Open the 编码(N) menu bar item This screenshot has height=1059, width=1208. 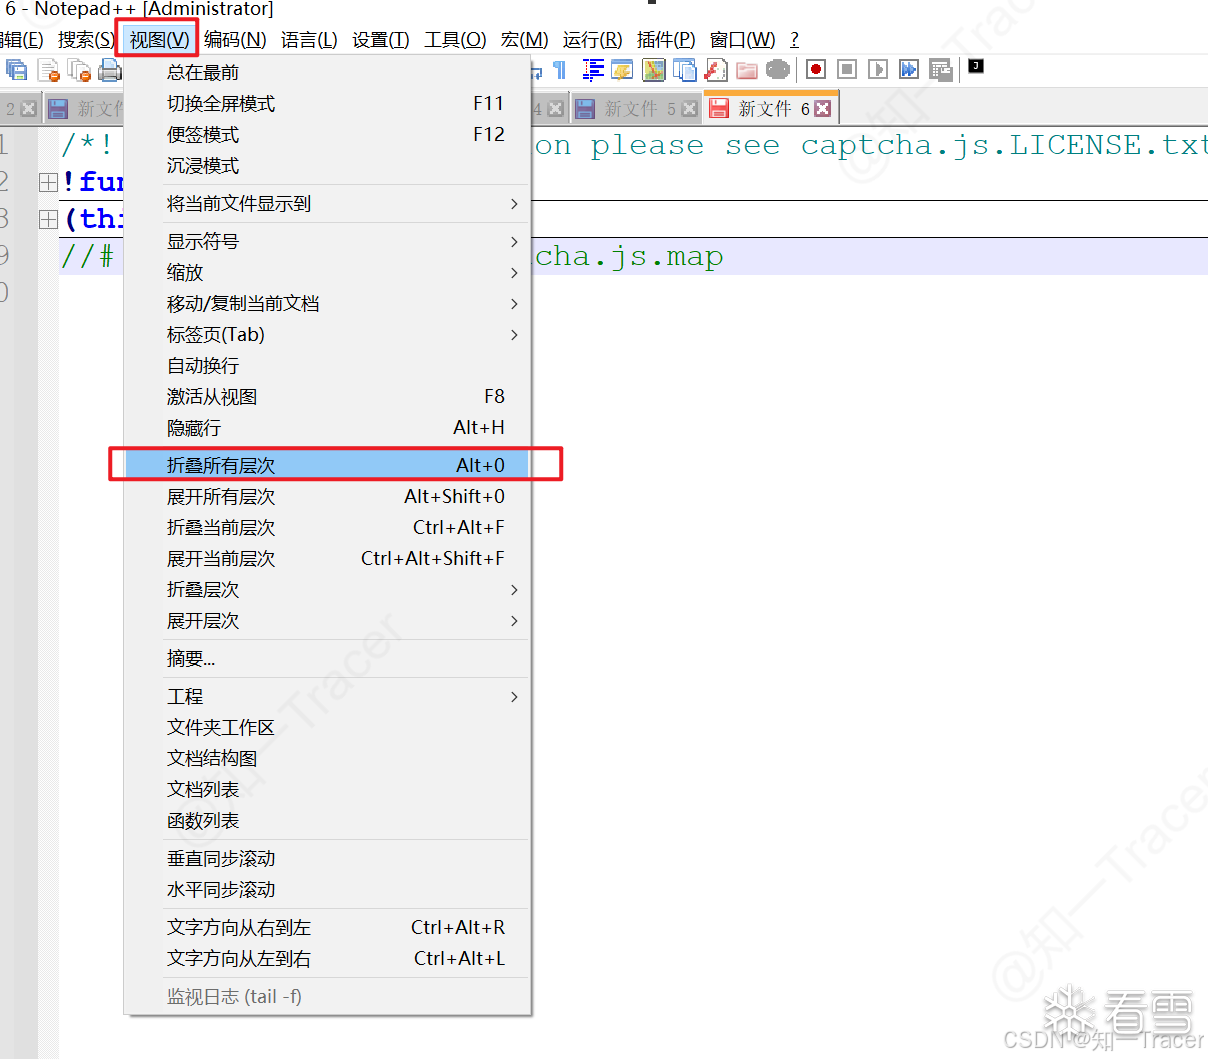[x=235, y=40]
